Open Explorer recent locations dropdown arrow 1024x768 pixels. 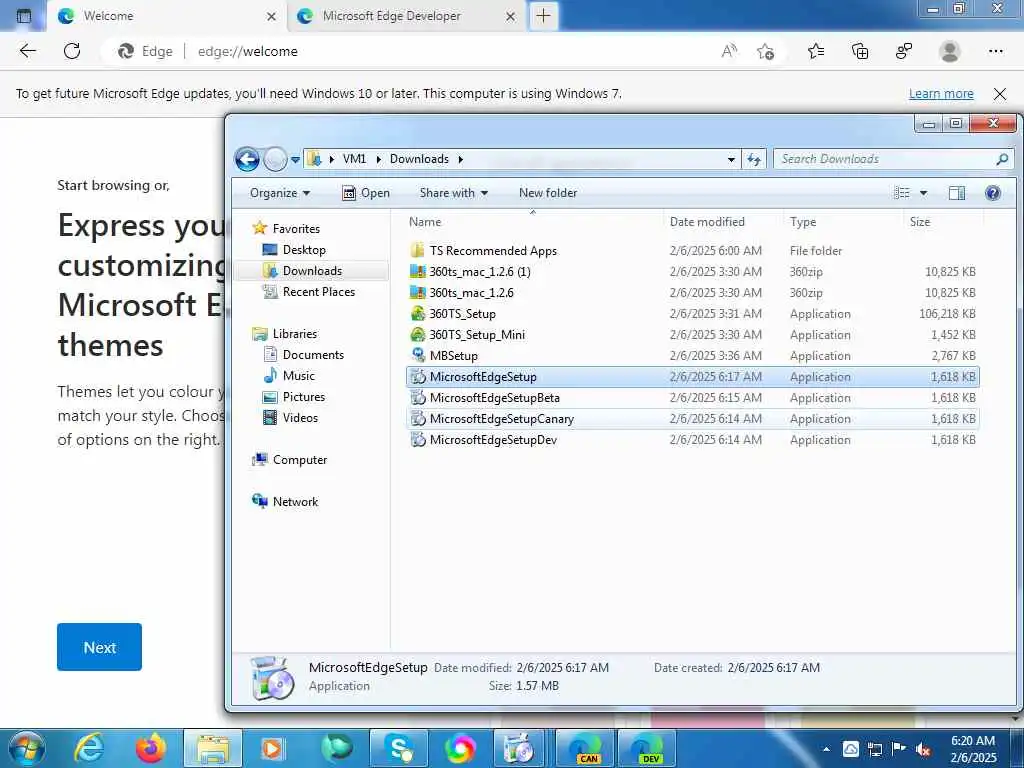tap(295, 159)
